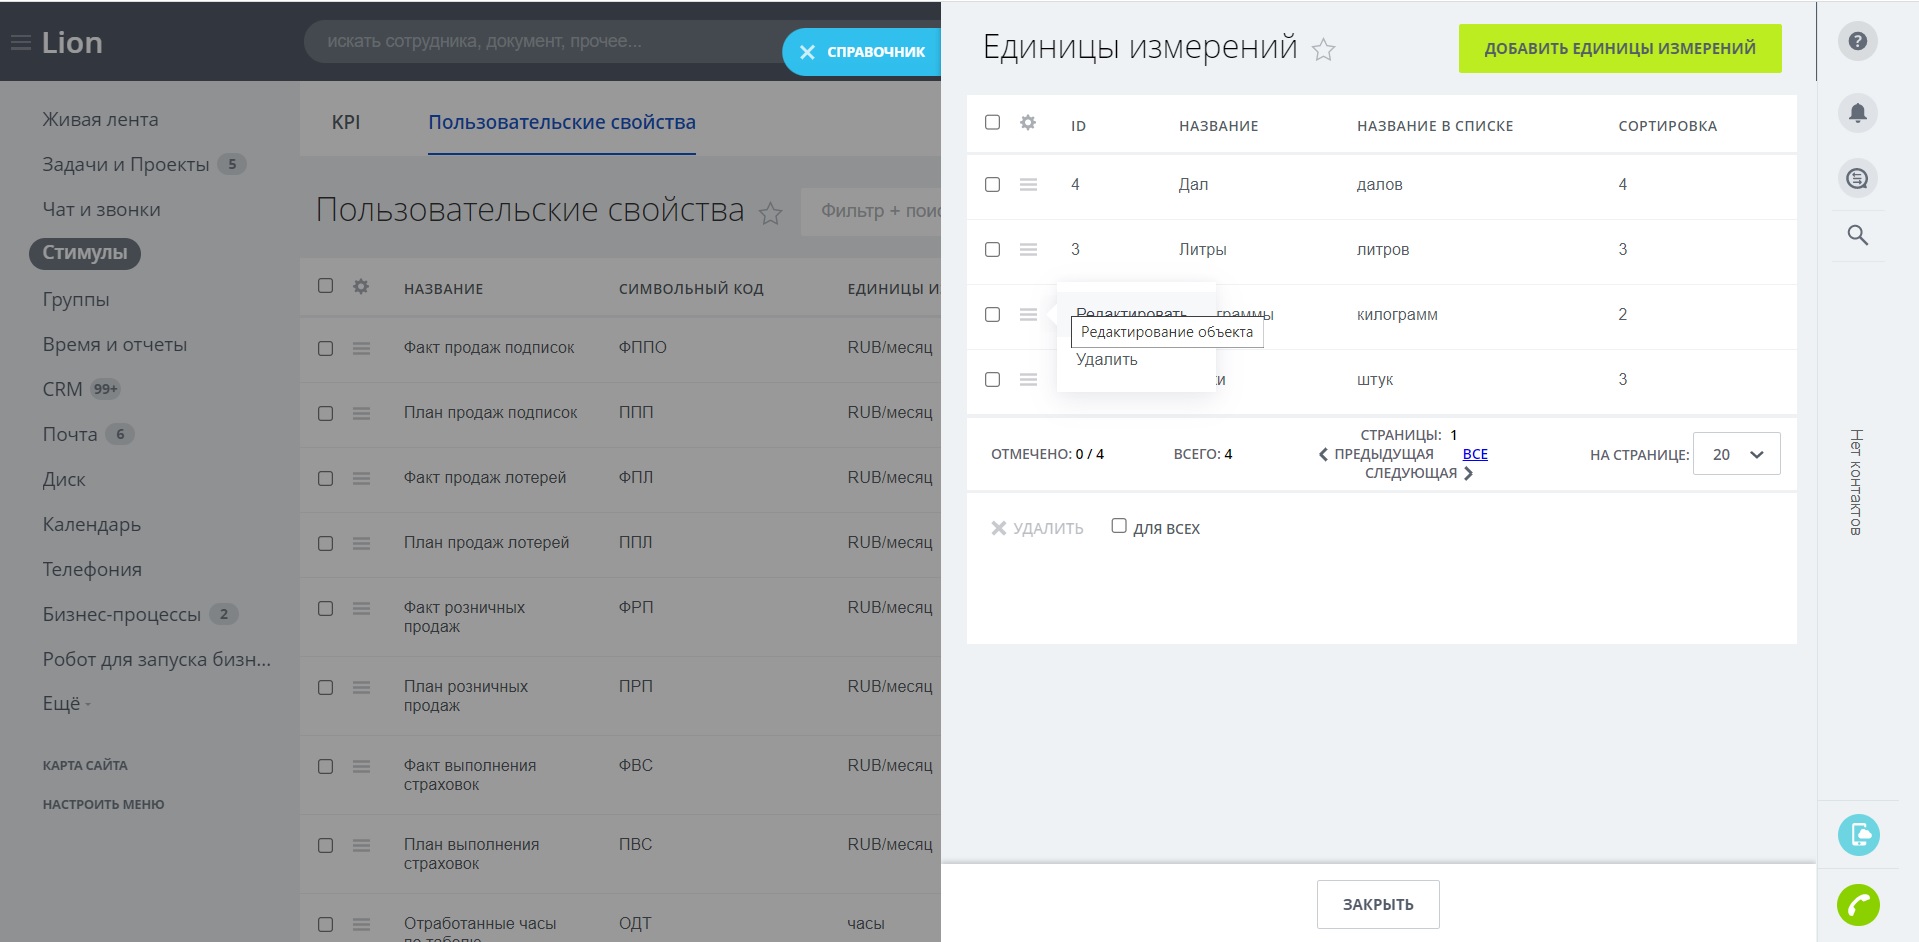Toggle the hamburger menu next to Lion
This screenshot has height=942, width=1919.
[x=20, y=43]
